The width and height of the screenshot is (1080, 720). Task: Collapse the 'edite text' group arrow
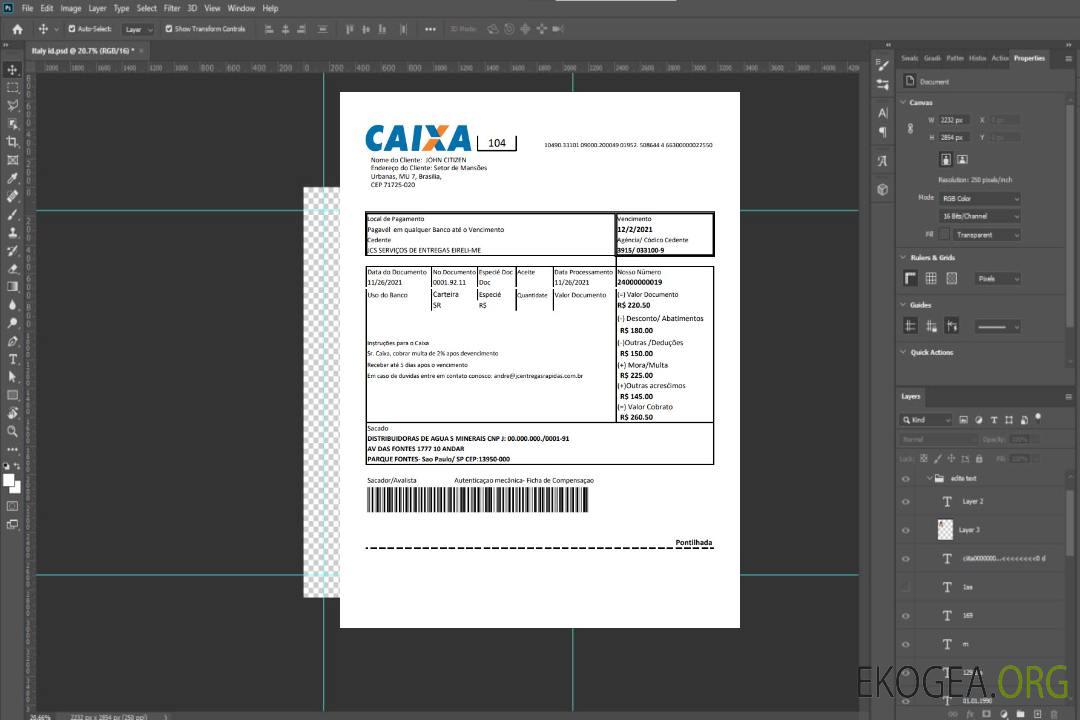pos(929,478)
